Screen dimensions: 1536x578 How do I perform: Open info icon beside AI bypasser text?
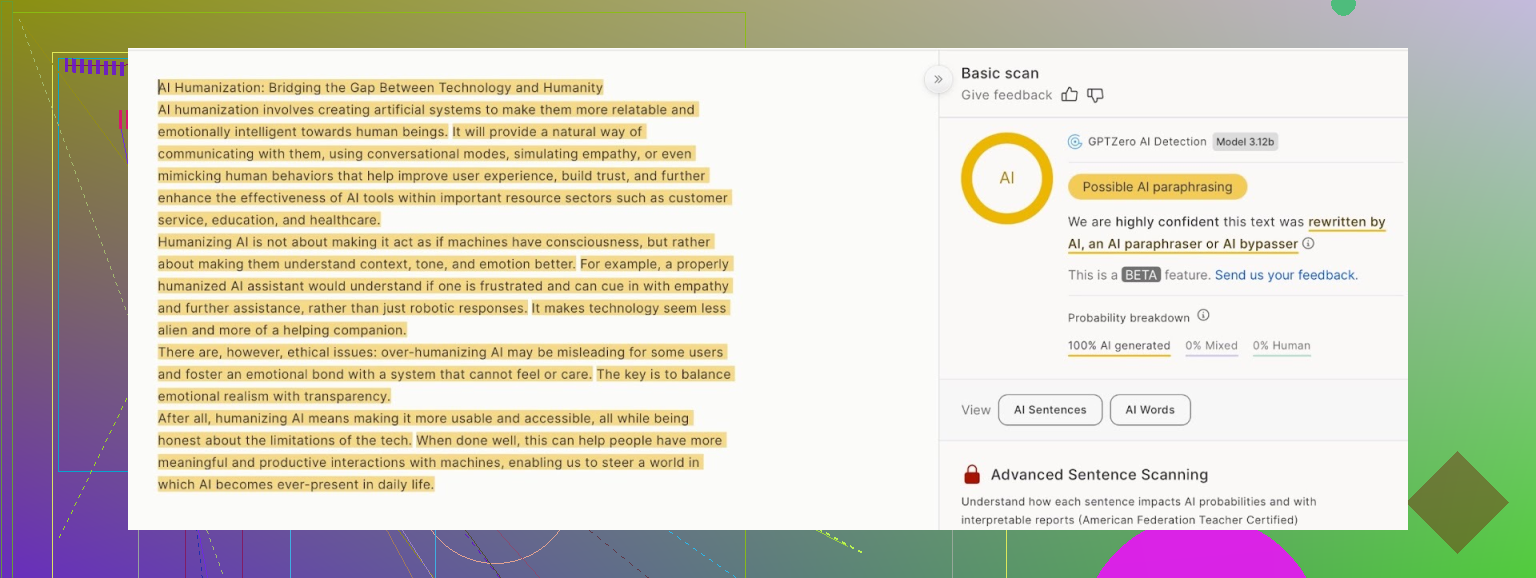tap(1308, 244)
